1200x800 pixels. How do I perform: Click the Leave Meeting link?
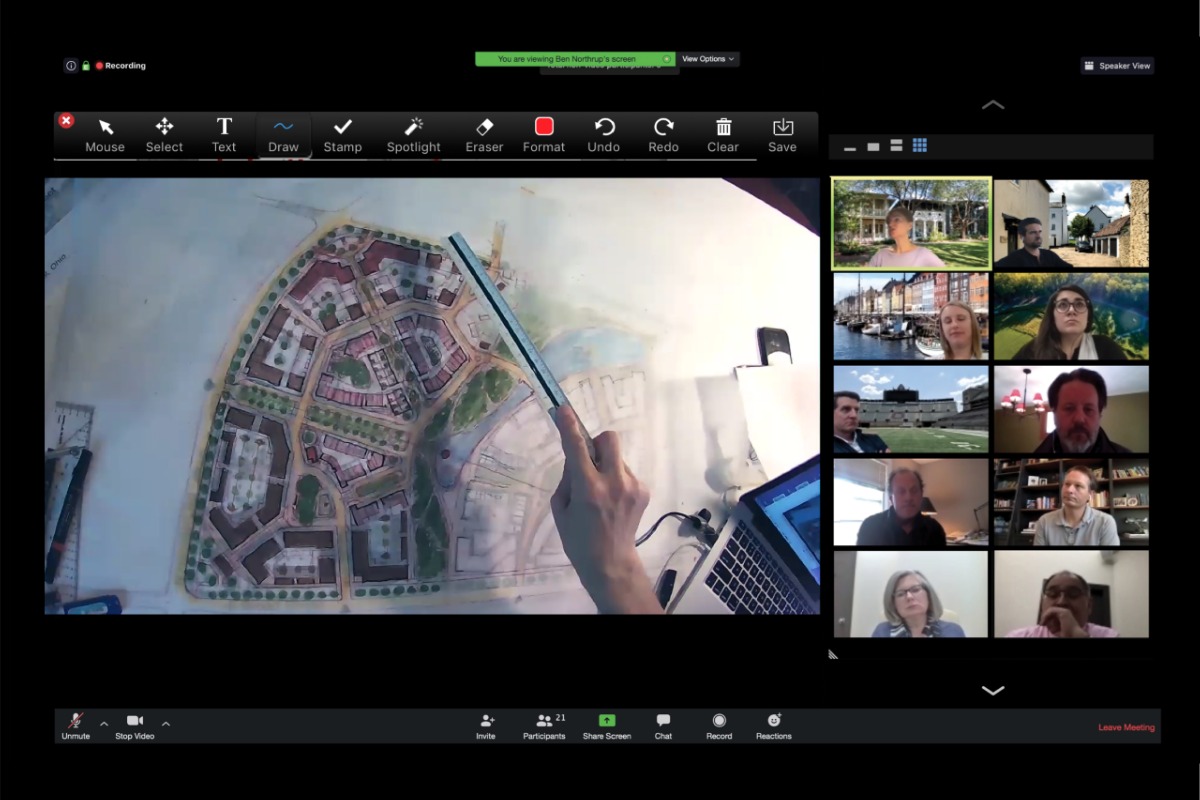pyautogui.click(x=1126, y=727)
